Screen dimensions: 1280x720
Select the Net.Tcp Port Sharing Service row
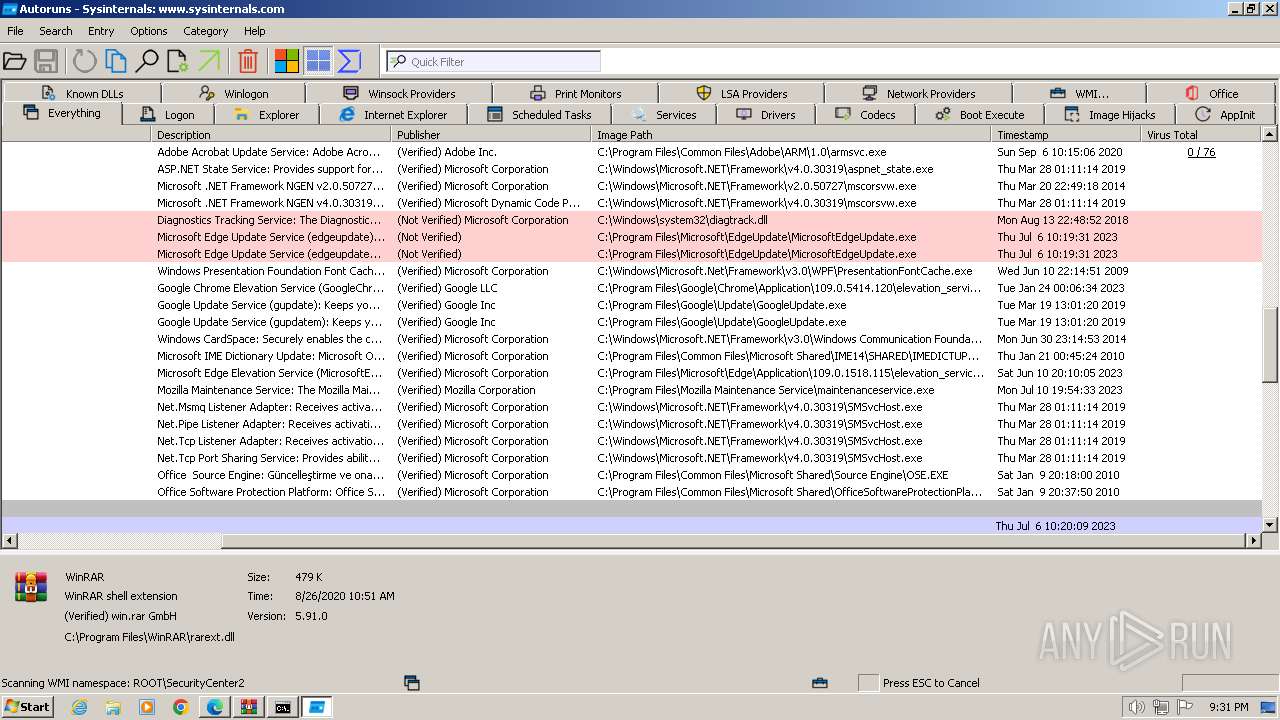[632, 458]
